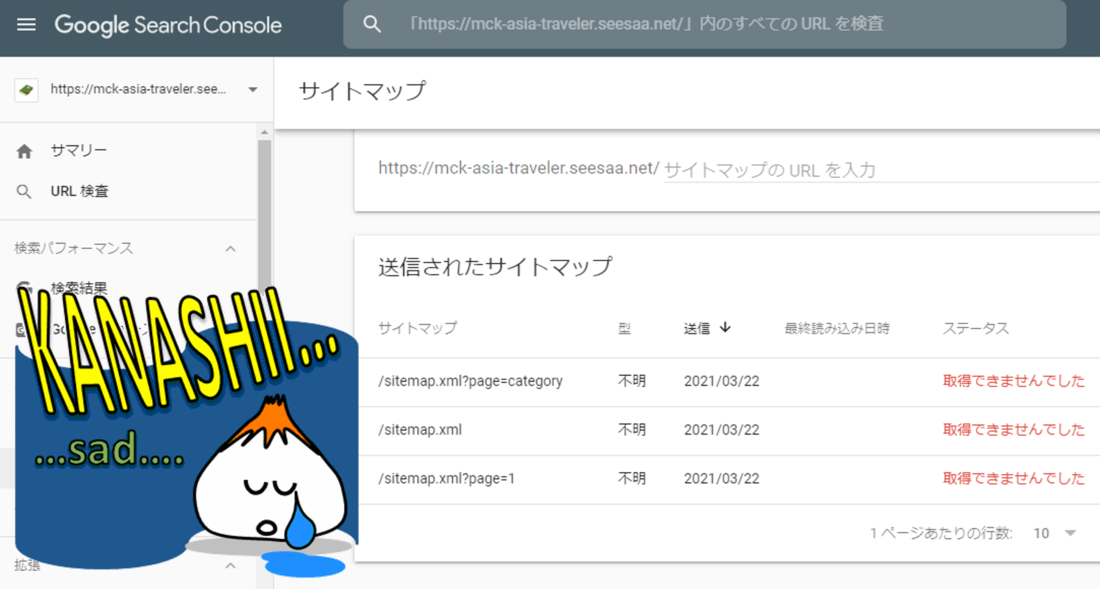This screenshot has width=1100, height=589.
Task: Click 2021/03/22 date in page=1 row
Action: (722, 479)
